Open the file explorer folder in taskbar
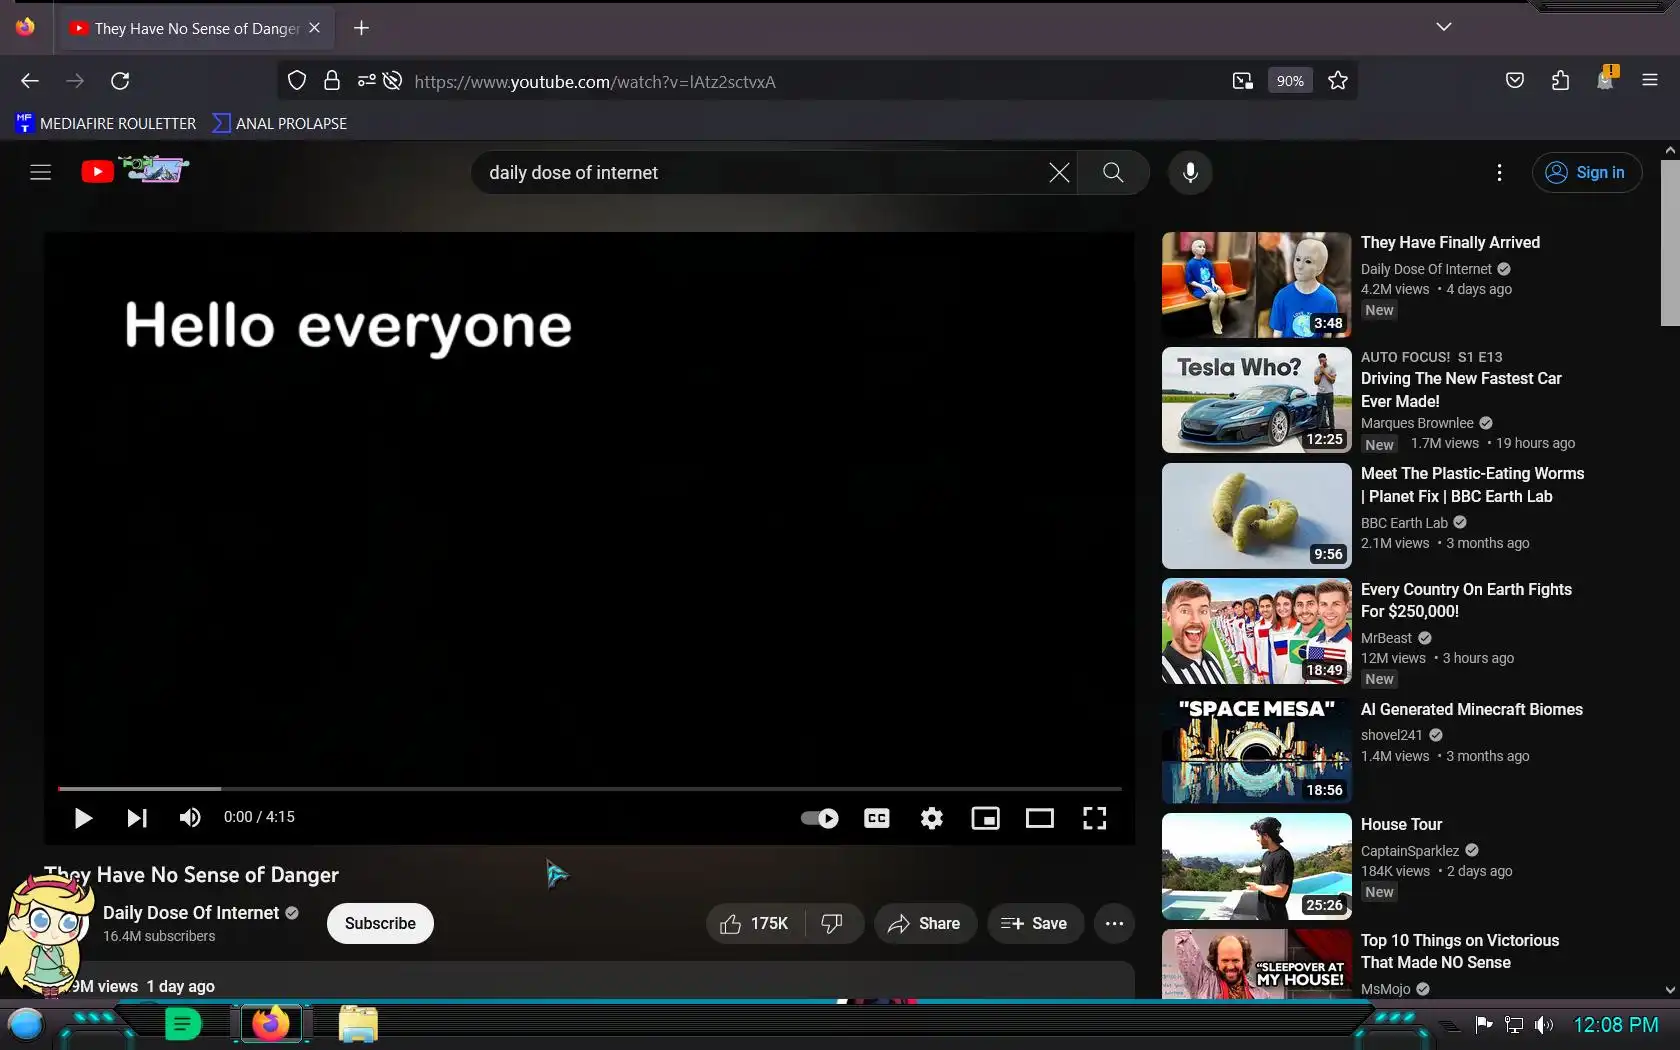Image resolution: width=1680 pixels, height=1050 pixels. [x=358, y=1025]
